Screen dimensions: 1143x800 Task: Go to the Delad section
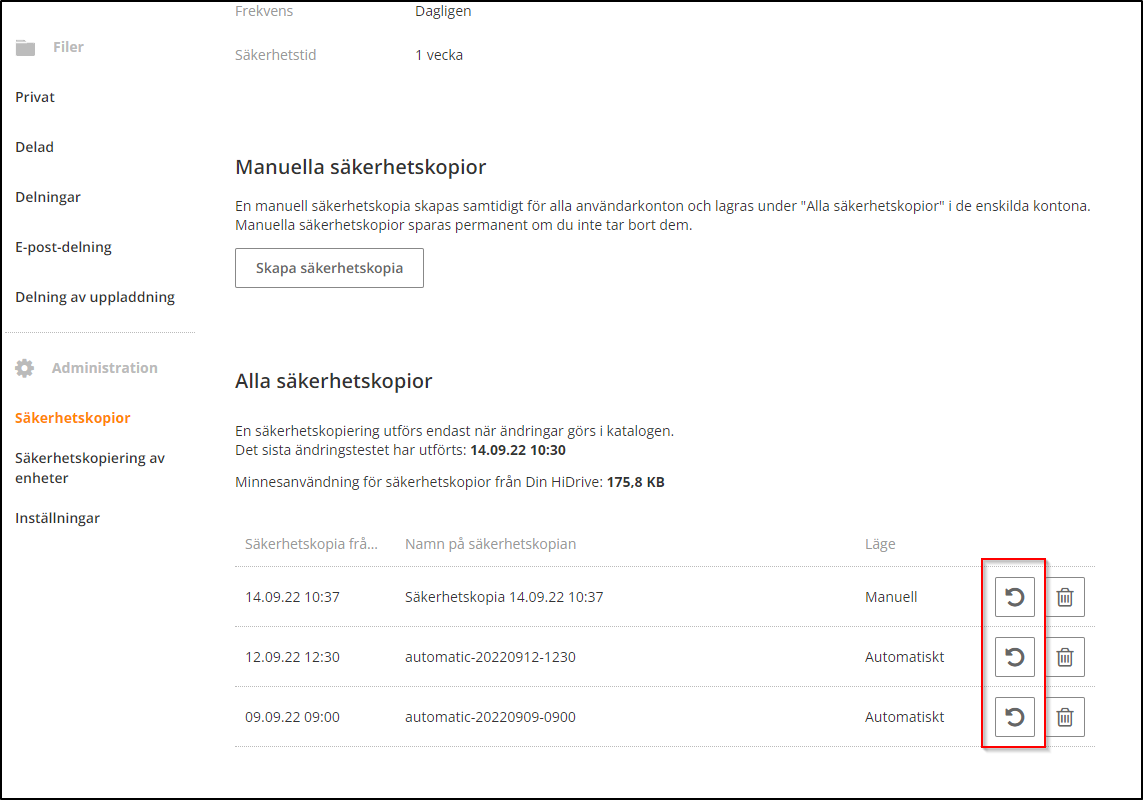click(34, 147)
